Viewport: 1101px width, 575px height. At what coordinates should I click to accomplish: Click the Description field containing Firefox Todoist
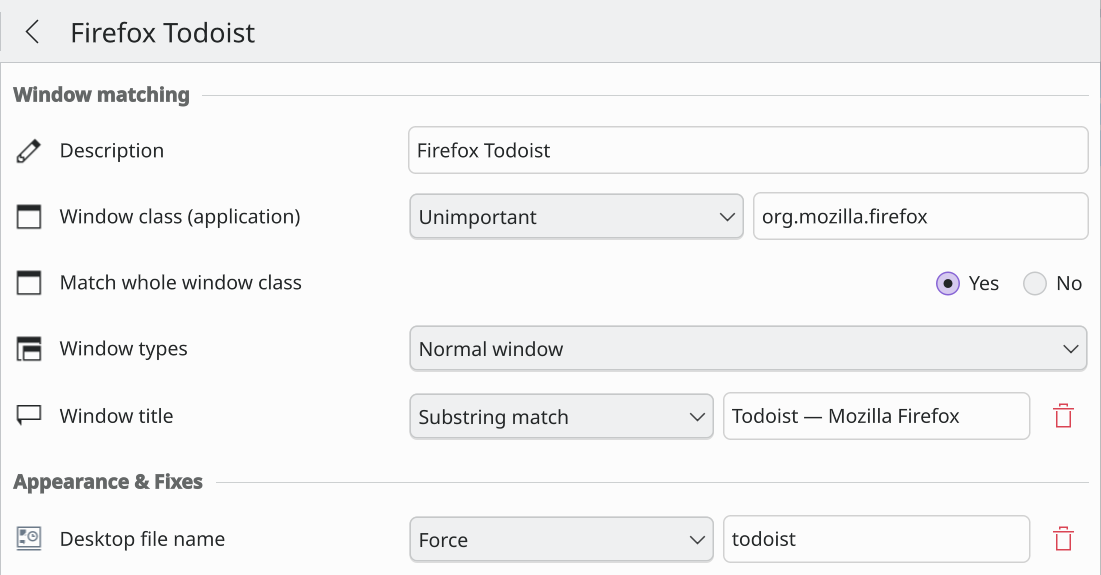748,150
